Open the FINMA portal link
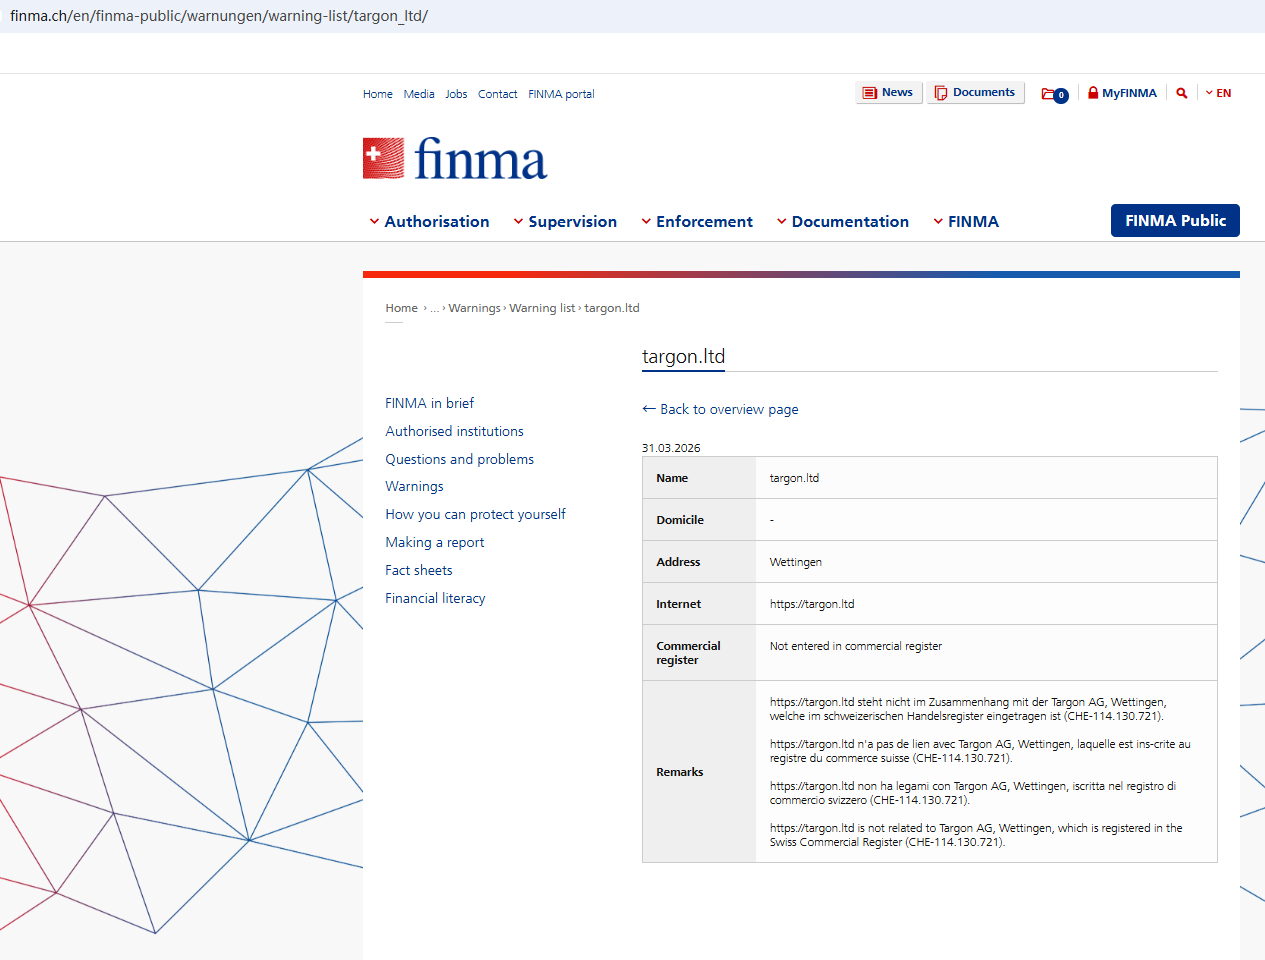 click(561, 94)
